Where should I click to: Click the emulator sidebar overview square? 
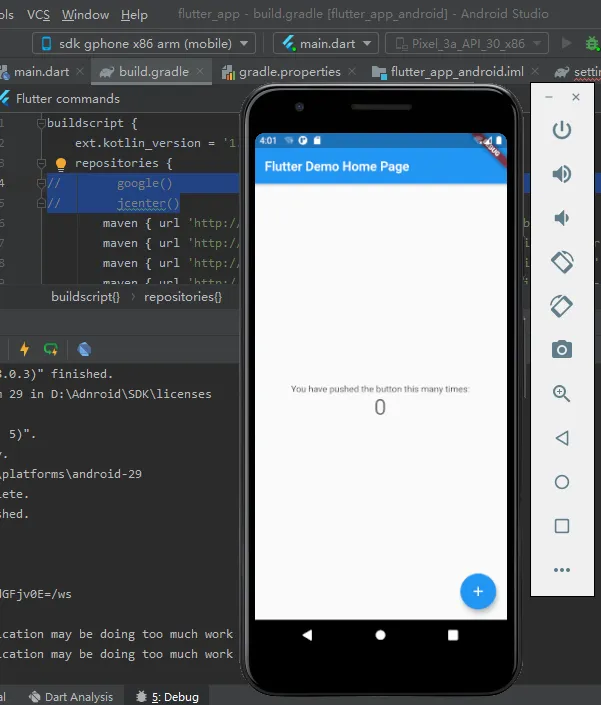pos(562,526)
